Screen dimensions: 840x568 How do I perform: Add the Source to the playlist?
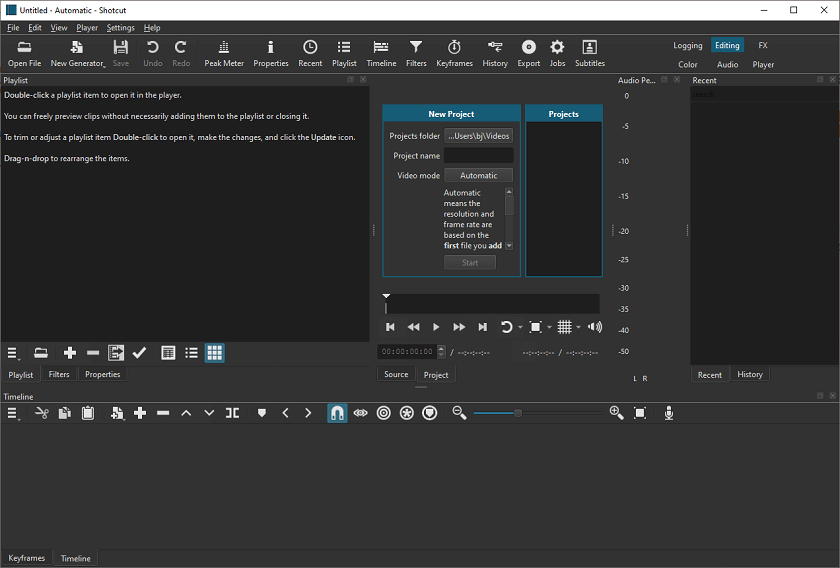click(70, 353)
